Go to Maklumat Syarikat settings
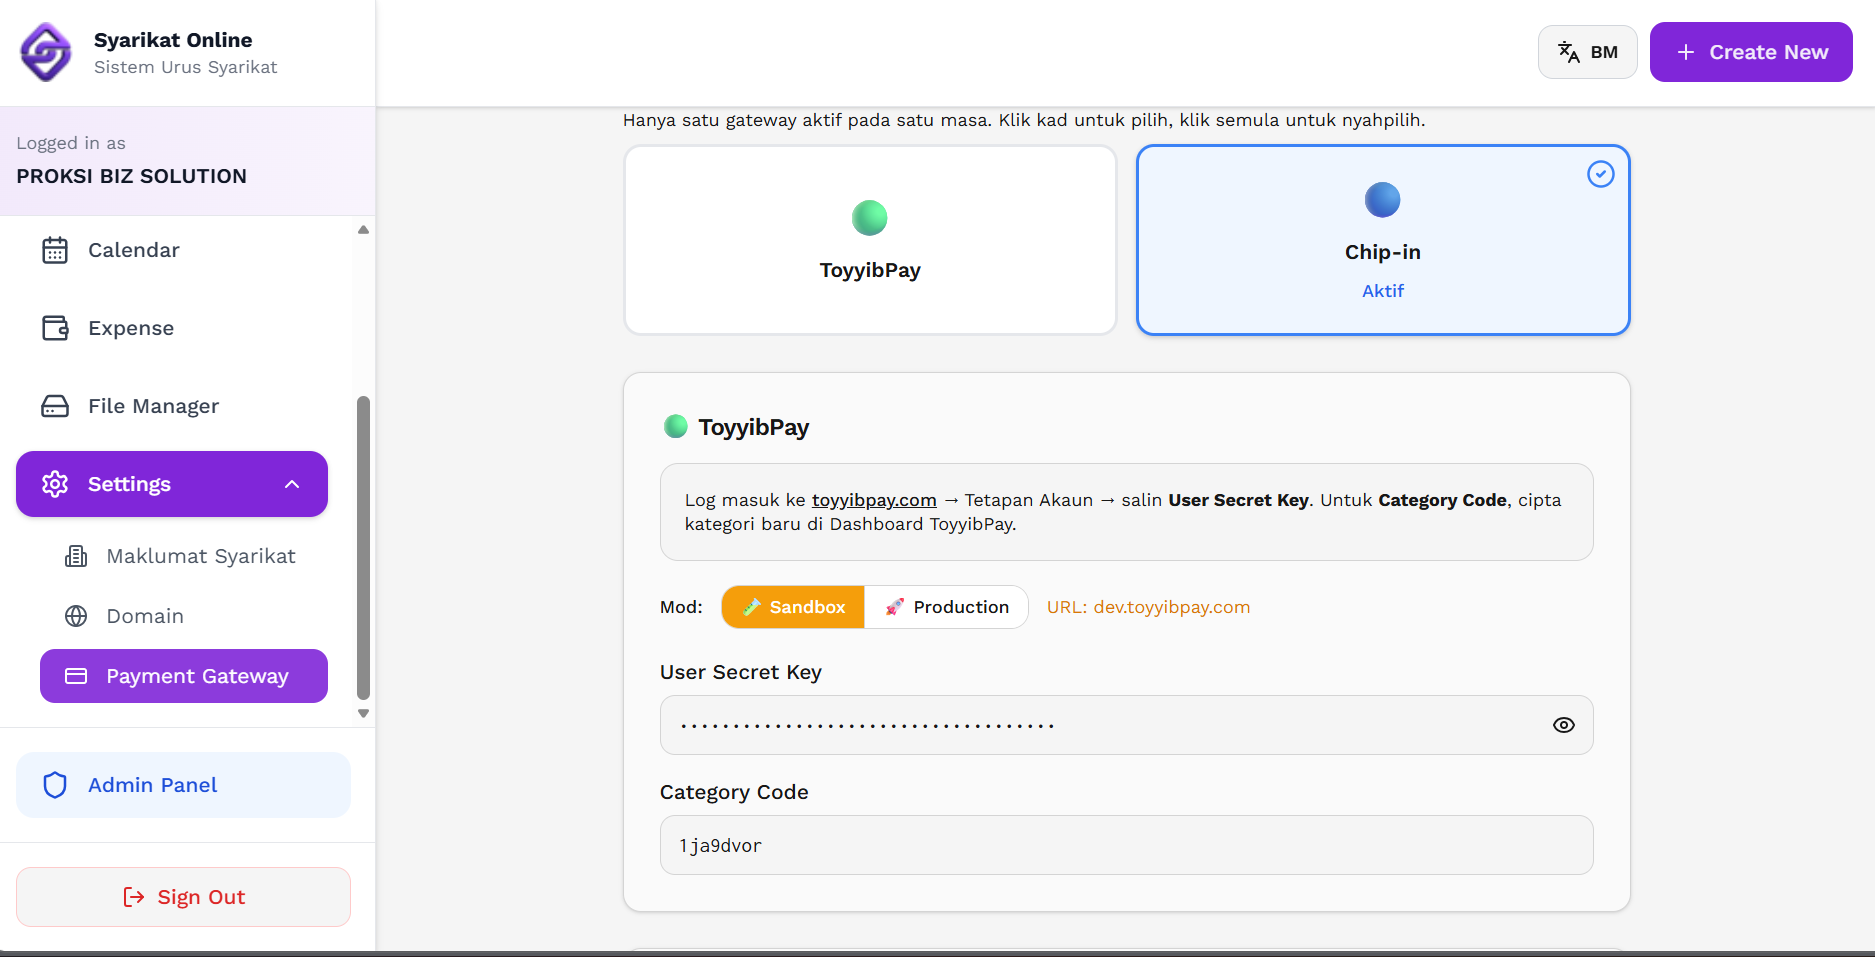Image resolution: width=1875 pixels, height=957 pixels. 184,556
